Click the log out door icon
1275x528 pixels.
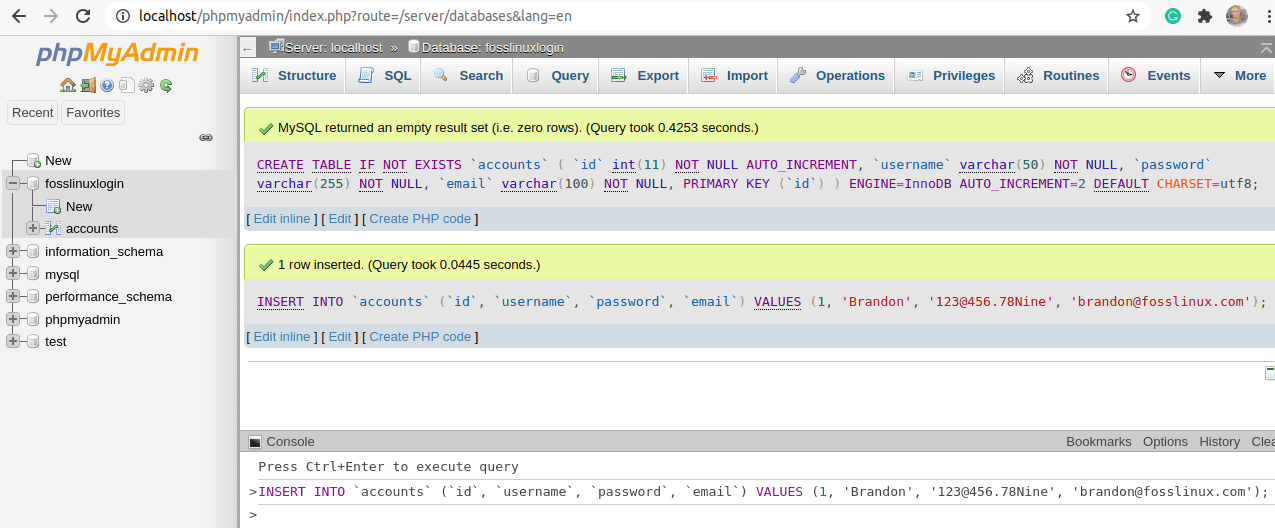88,85
